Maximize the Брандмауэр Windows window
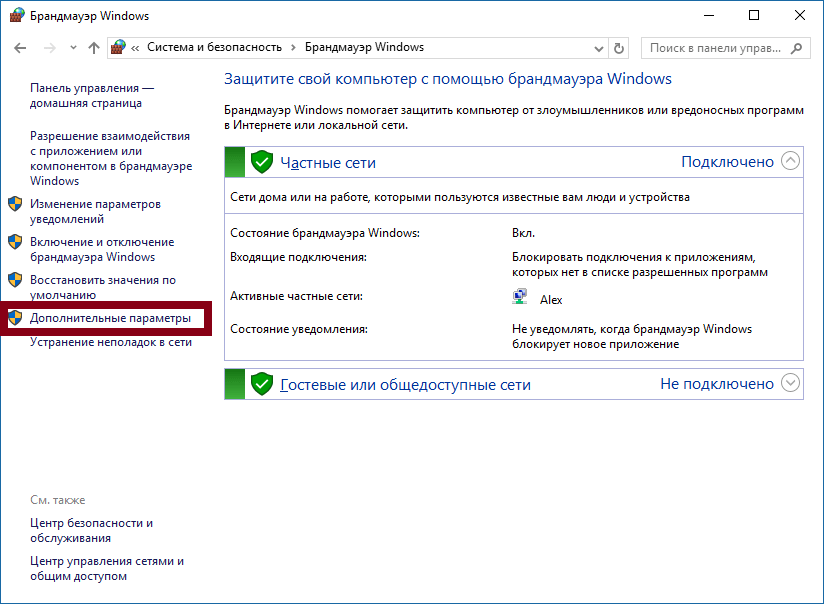Viewport: 824px width, 604px height. coord(754,15)
